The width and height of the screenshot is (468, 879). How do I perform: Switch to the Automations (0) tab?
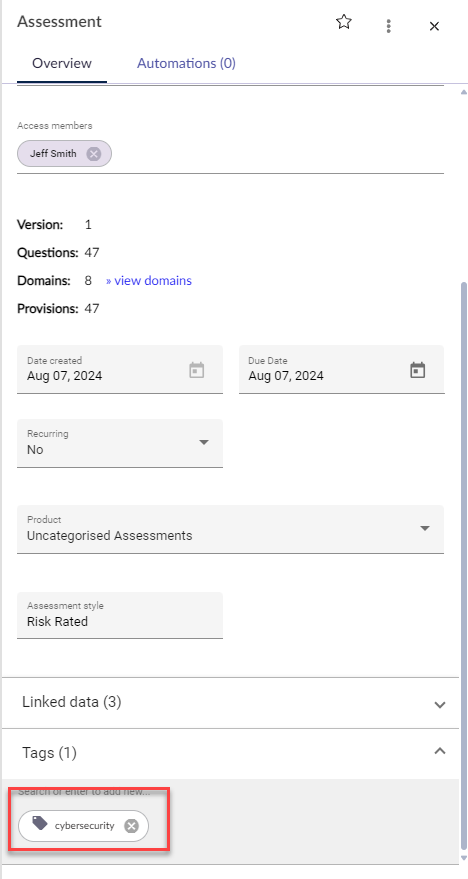pyautogui.click(x=186, y=63)
